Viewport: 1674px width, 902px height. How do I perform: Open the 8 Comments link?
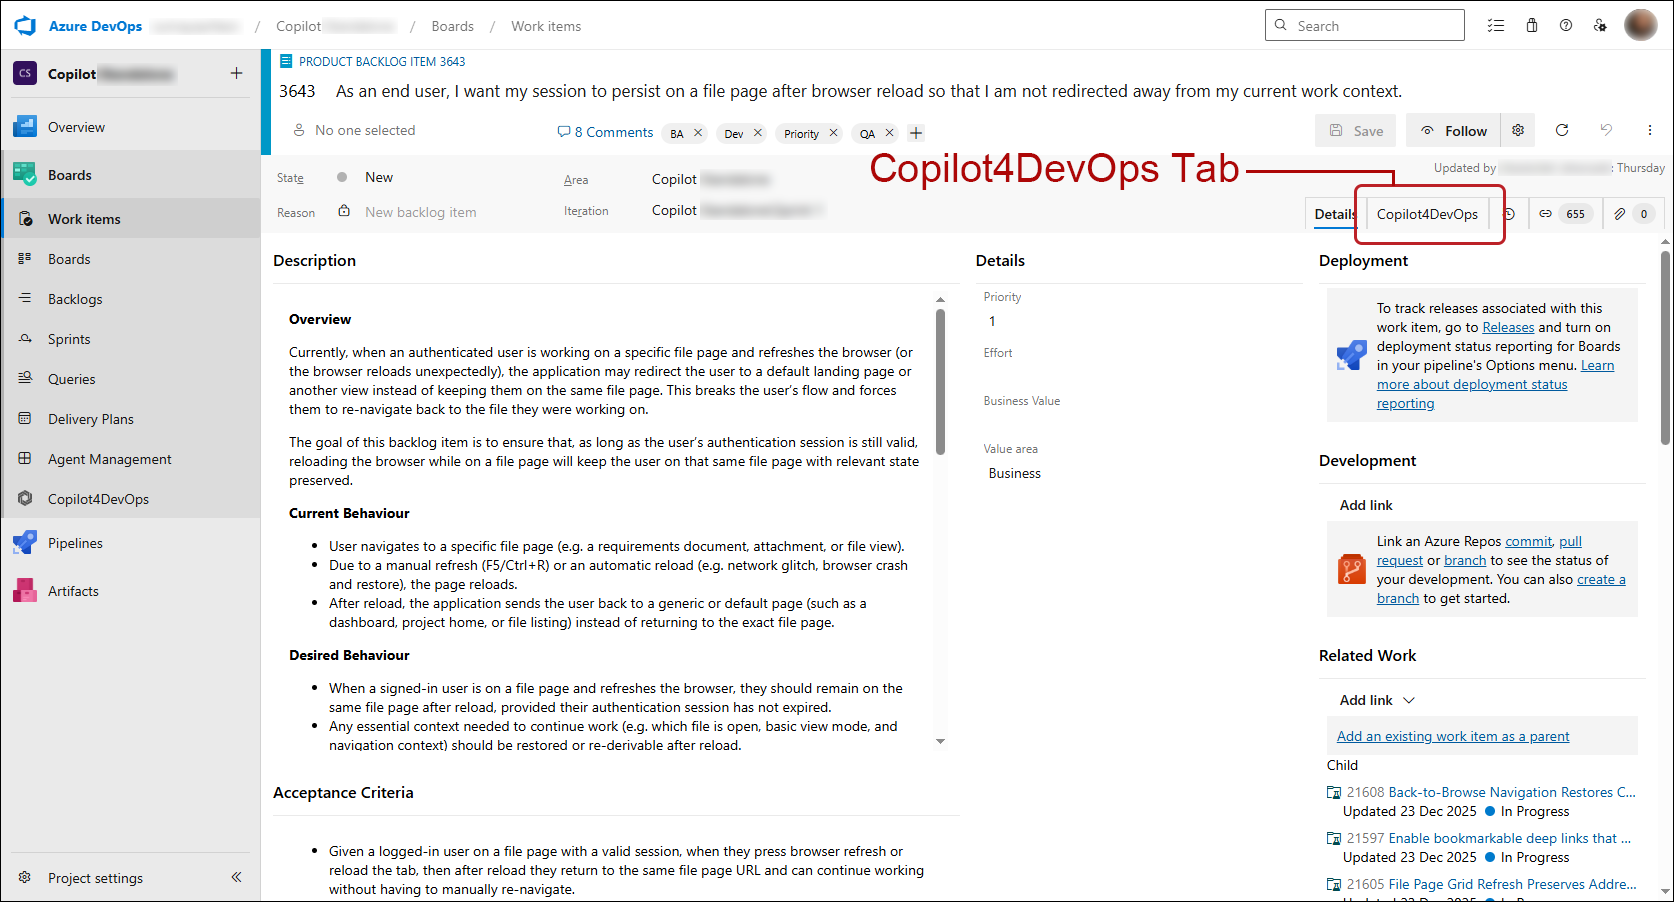605,132
